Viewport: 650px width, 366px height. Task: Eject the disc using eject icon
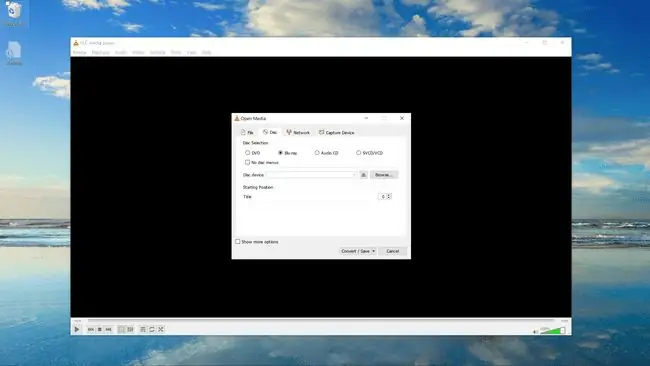(364, 175)
